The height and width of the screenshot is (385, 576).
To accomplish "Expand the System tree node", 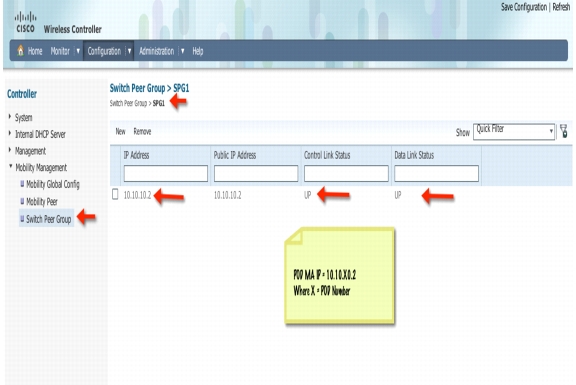I will (x=10, y=116).
